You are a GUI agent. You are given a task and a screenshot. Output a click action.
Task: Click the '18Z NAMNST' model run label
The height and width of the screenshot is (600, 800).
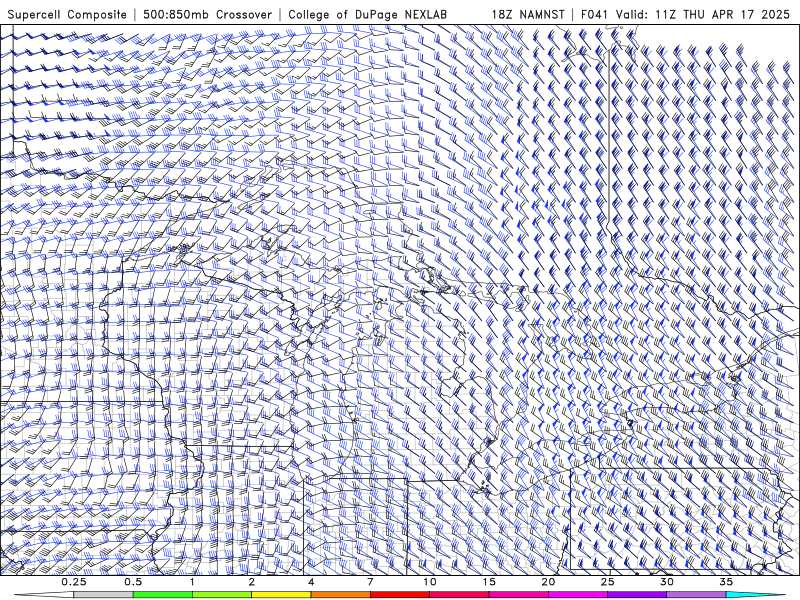click(528, 14)
